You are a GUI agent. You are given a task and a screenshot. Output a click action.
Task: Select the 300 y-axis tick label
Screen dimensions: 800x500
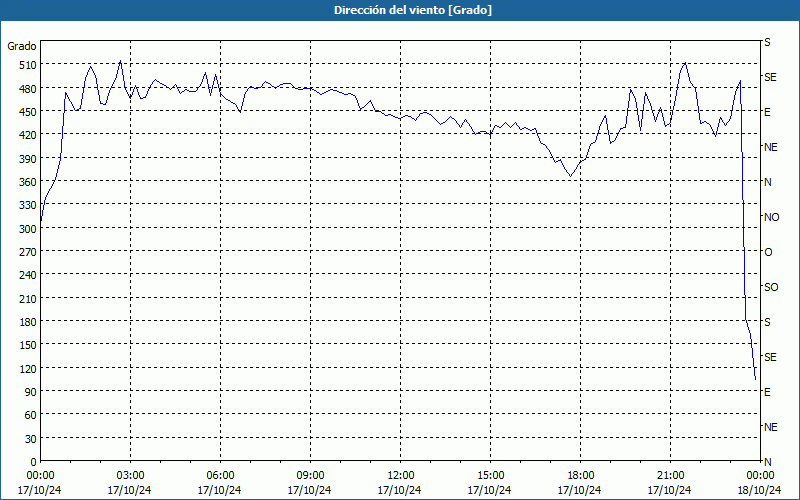[28, 229]
